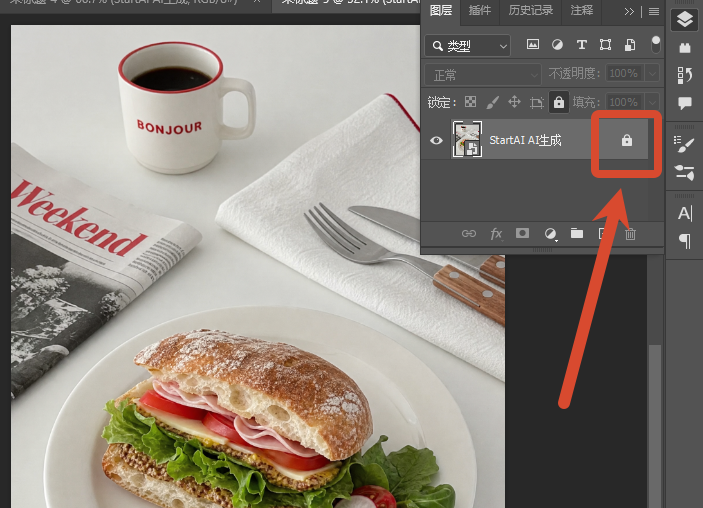This screenshot has width=703, height=508.
Task: Open the 历史记录 tab
Action: [530, 11]
